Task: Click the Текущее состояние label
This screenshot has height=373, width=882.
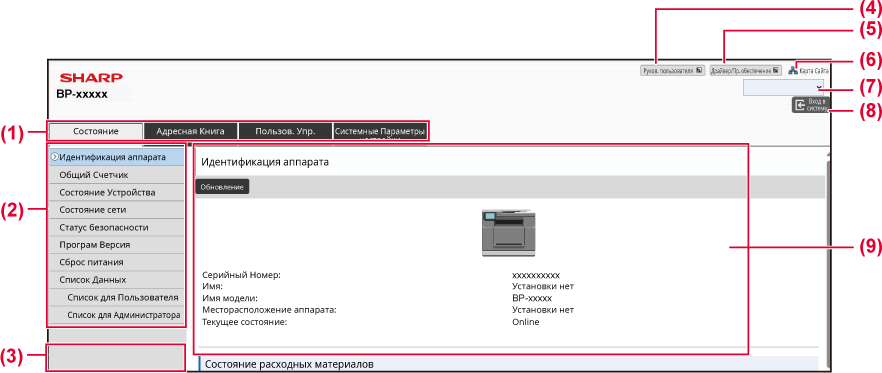Action: tap(245, 322)
